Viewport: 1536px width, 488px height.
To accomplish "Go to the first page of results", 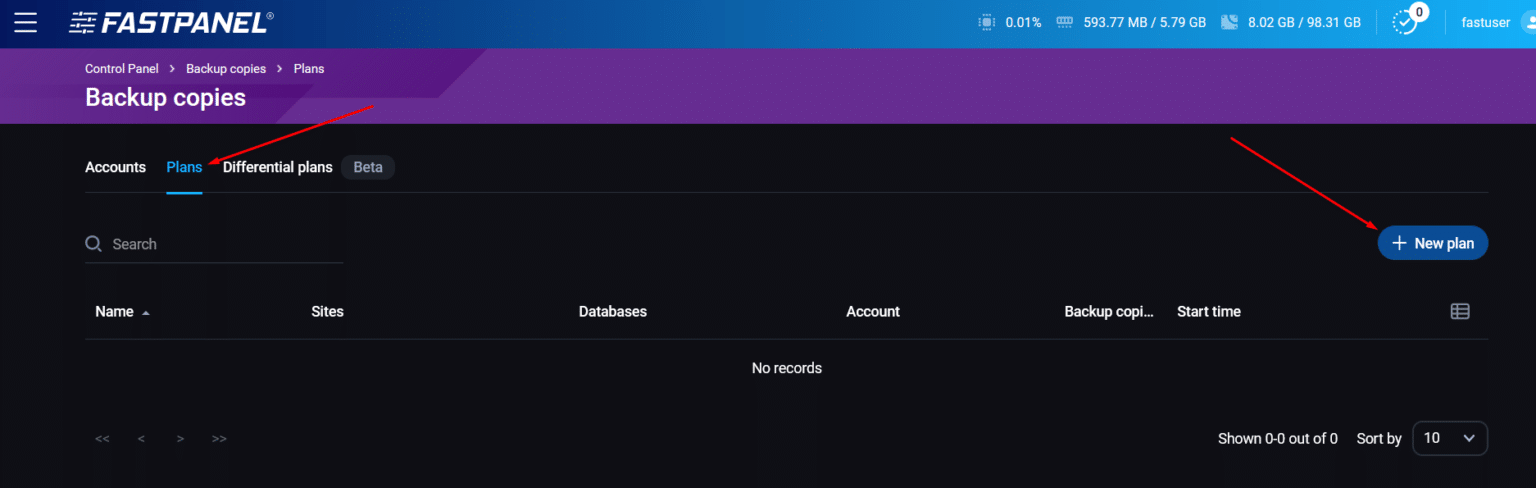I will coord(102,439).
